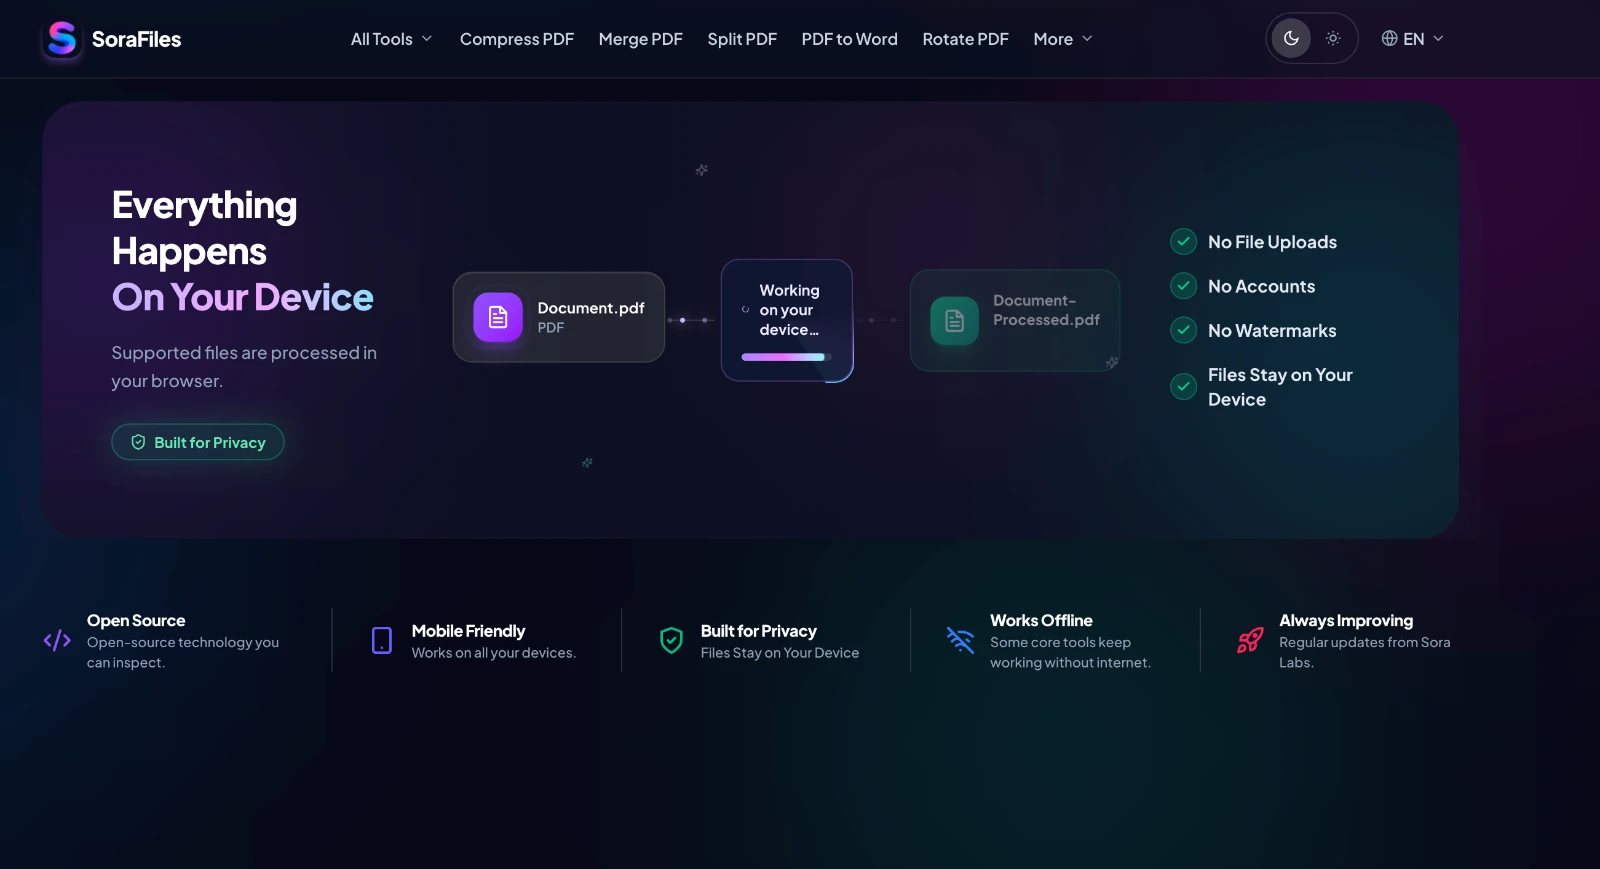Viewport: 1600px width, 869px height.
Task: Open the EN language selector
Action: (x=1412, y=39)
